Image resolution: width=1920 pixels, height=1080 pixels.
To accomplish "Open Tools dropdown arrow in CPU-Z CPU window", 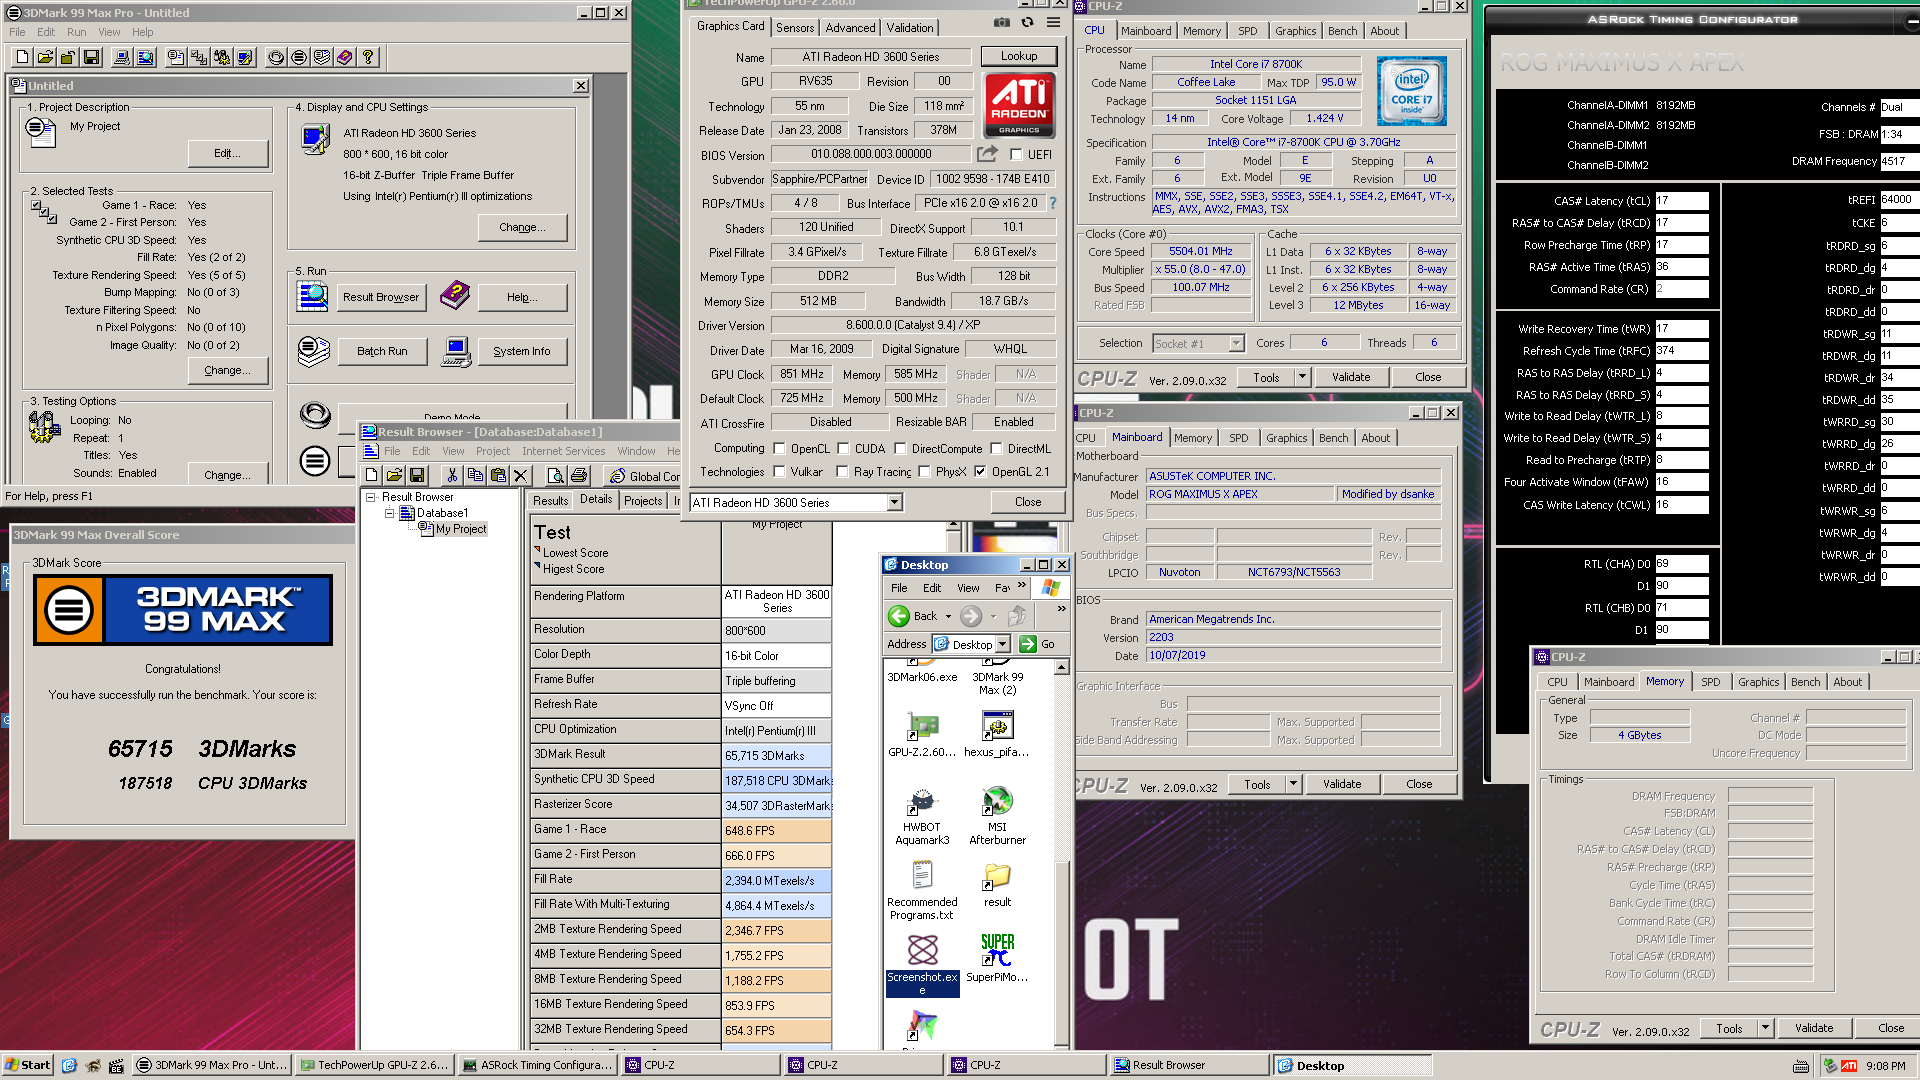I will click(x=1302, y=377).
